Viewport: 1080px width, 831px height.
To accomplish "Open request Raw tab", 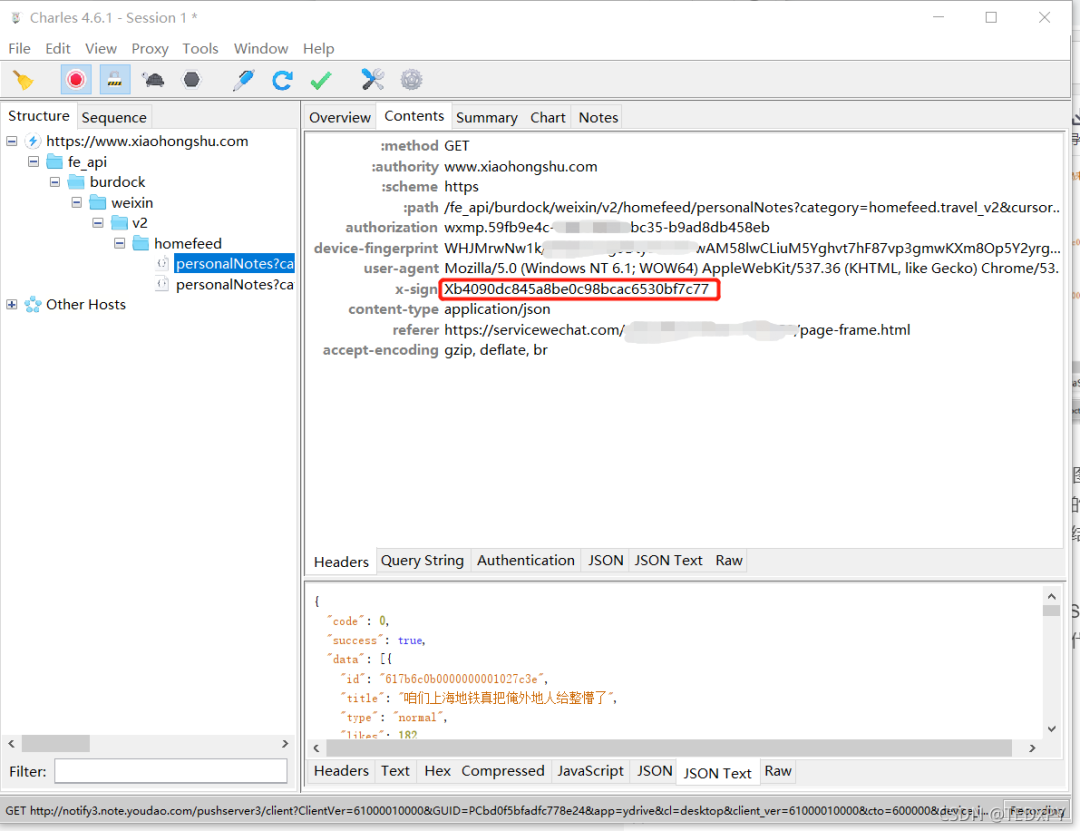I will click(729, 560).
